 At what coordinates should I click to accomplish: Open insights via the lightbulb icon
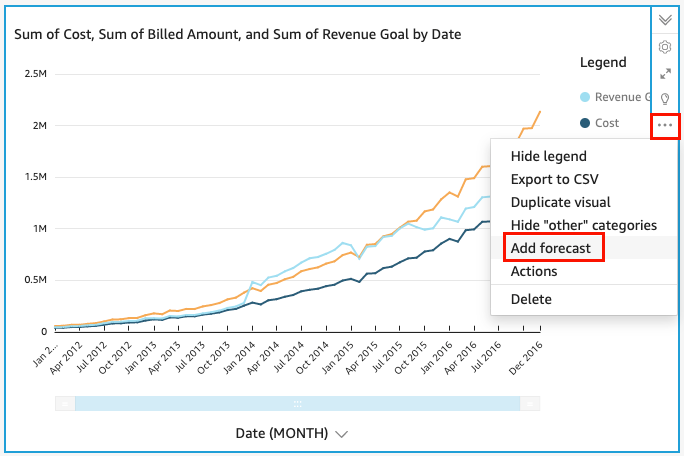(665, 99)
